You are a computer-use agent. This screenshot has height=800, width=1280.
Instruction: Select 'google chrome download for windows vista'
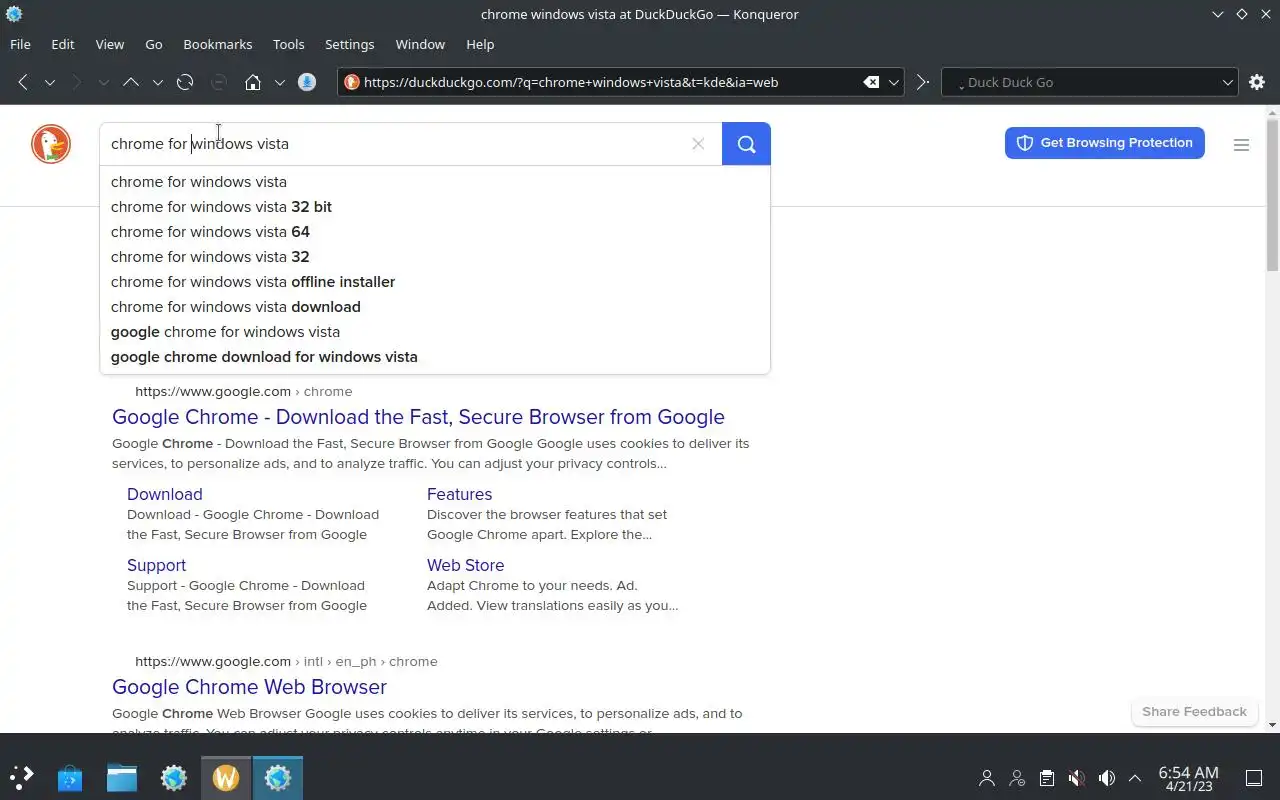coord(435,357)
